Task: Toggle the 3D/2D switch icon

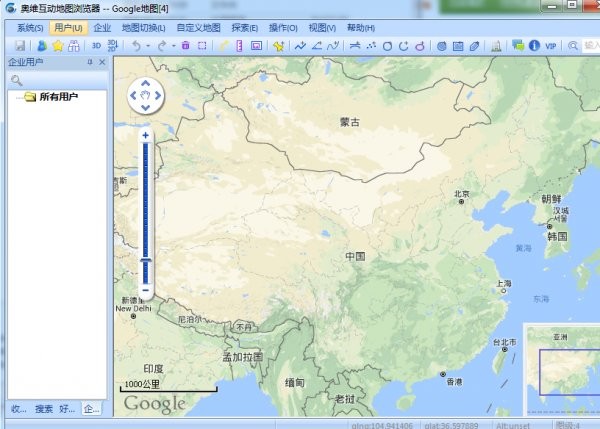Action: (112, 46)
